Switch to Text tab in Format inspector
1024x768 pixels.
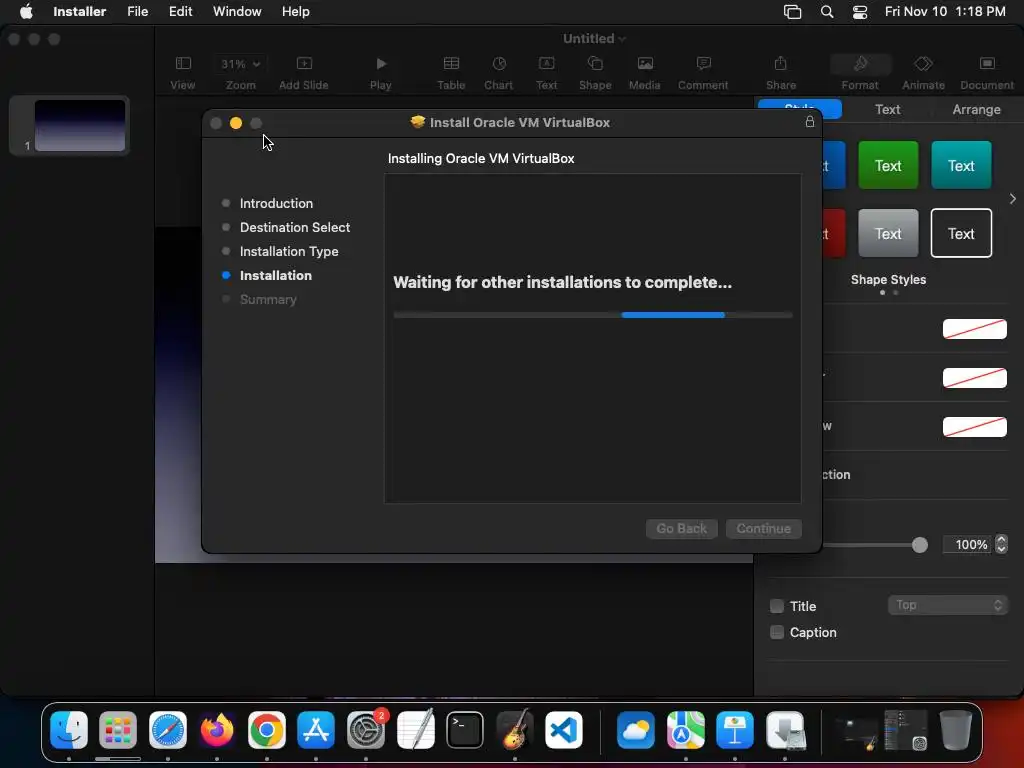888,109
